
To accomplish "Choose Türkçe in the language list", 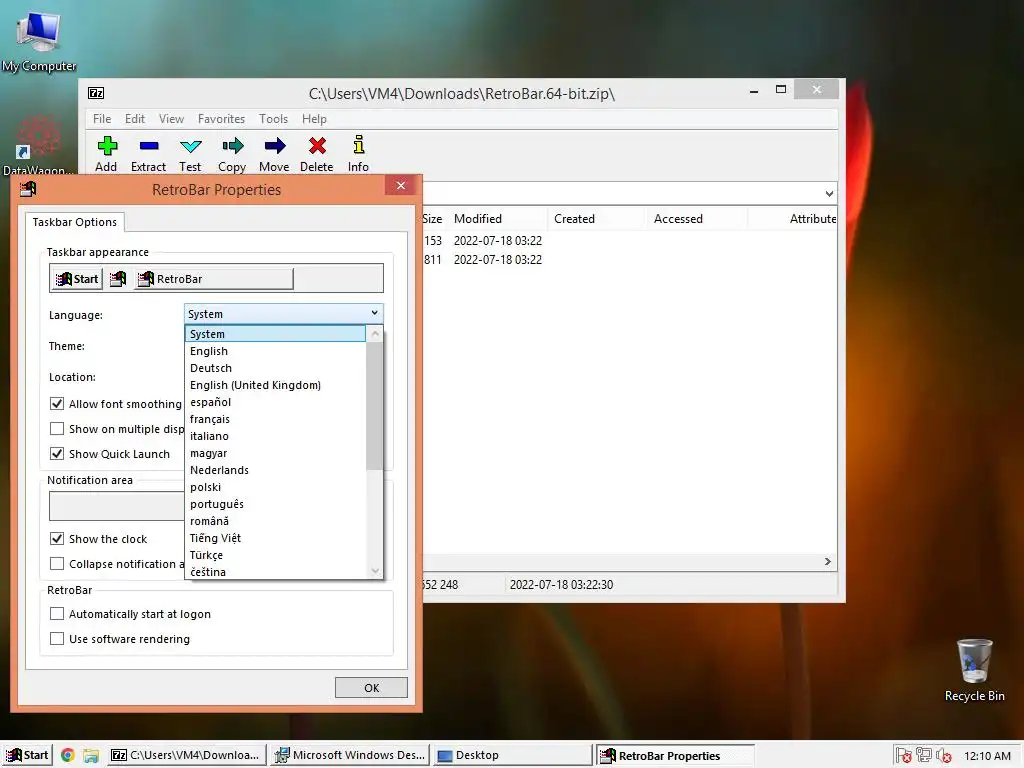I will coord(276,554).
